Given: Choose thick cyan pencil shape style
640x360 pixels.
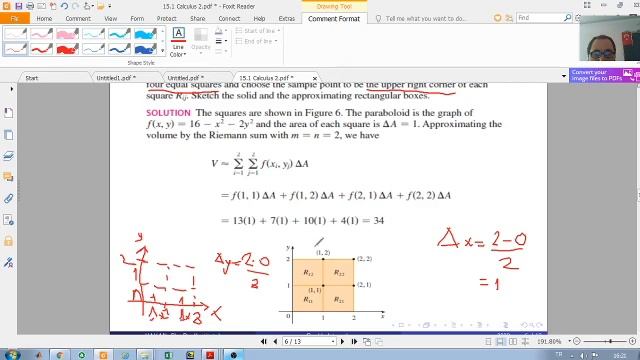Looking at the screenshot, I should tap(145, 33).
